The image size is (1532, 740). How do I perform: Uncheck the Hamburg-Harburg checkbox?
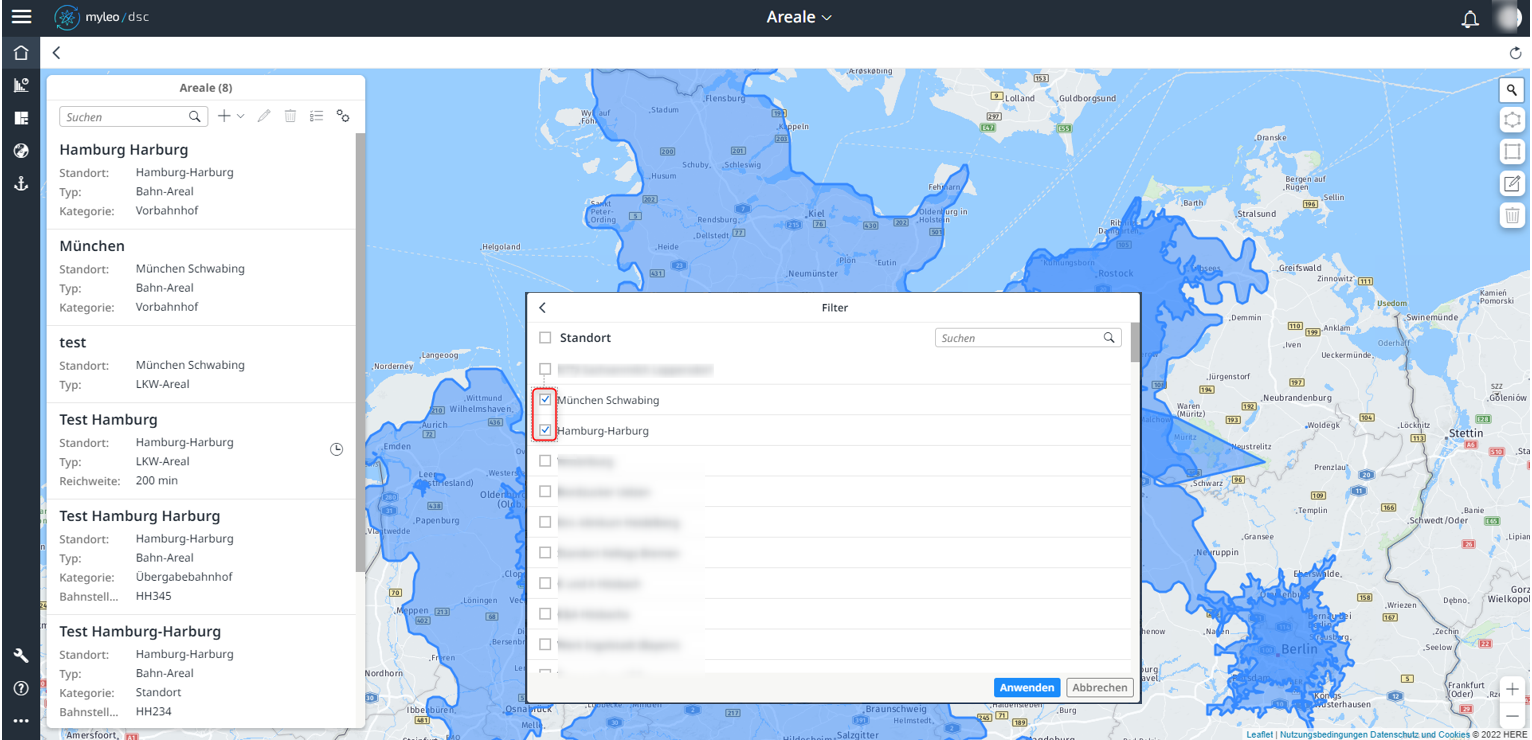click(545, 431)
